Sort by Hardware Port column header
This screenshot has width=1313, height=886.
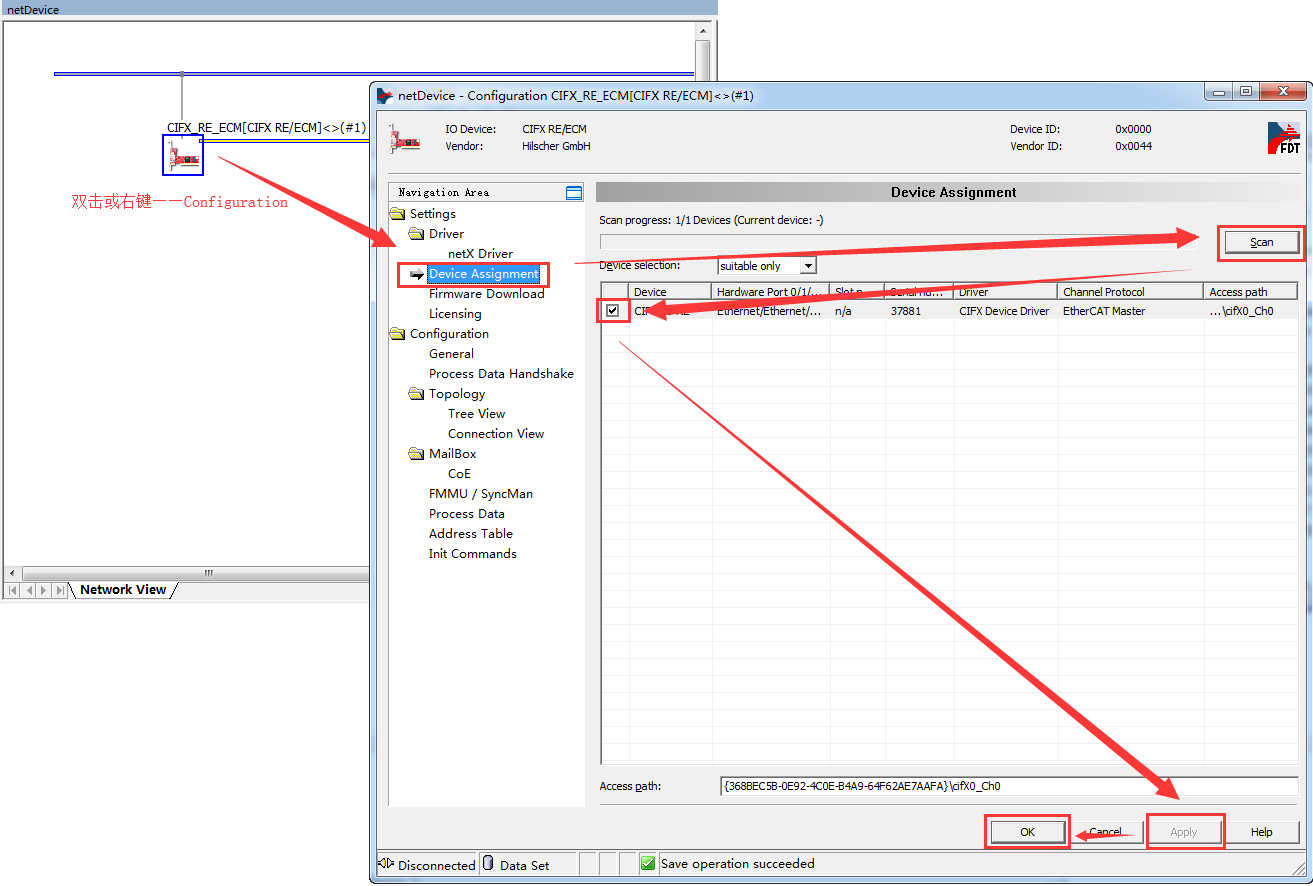(770, 292)
